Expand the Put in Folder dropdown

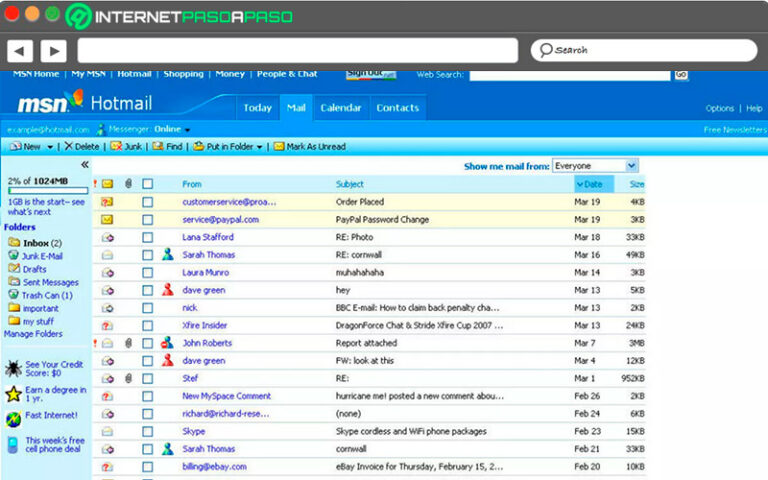pos(260,147)
